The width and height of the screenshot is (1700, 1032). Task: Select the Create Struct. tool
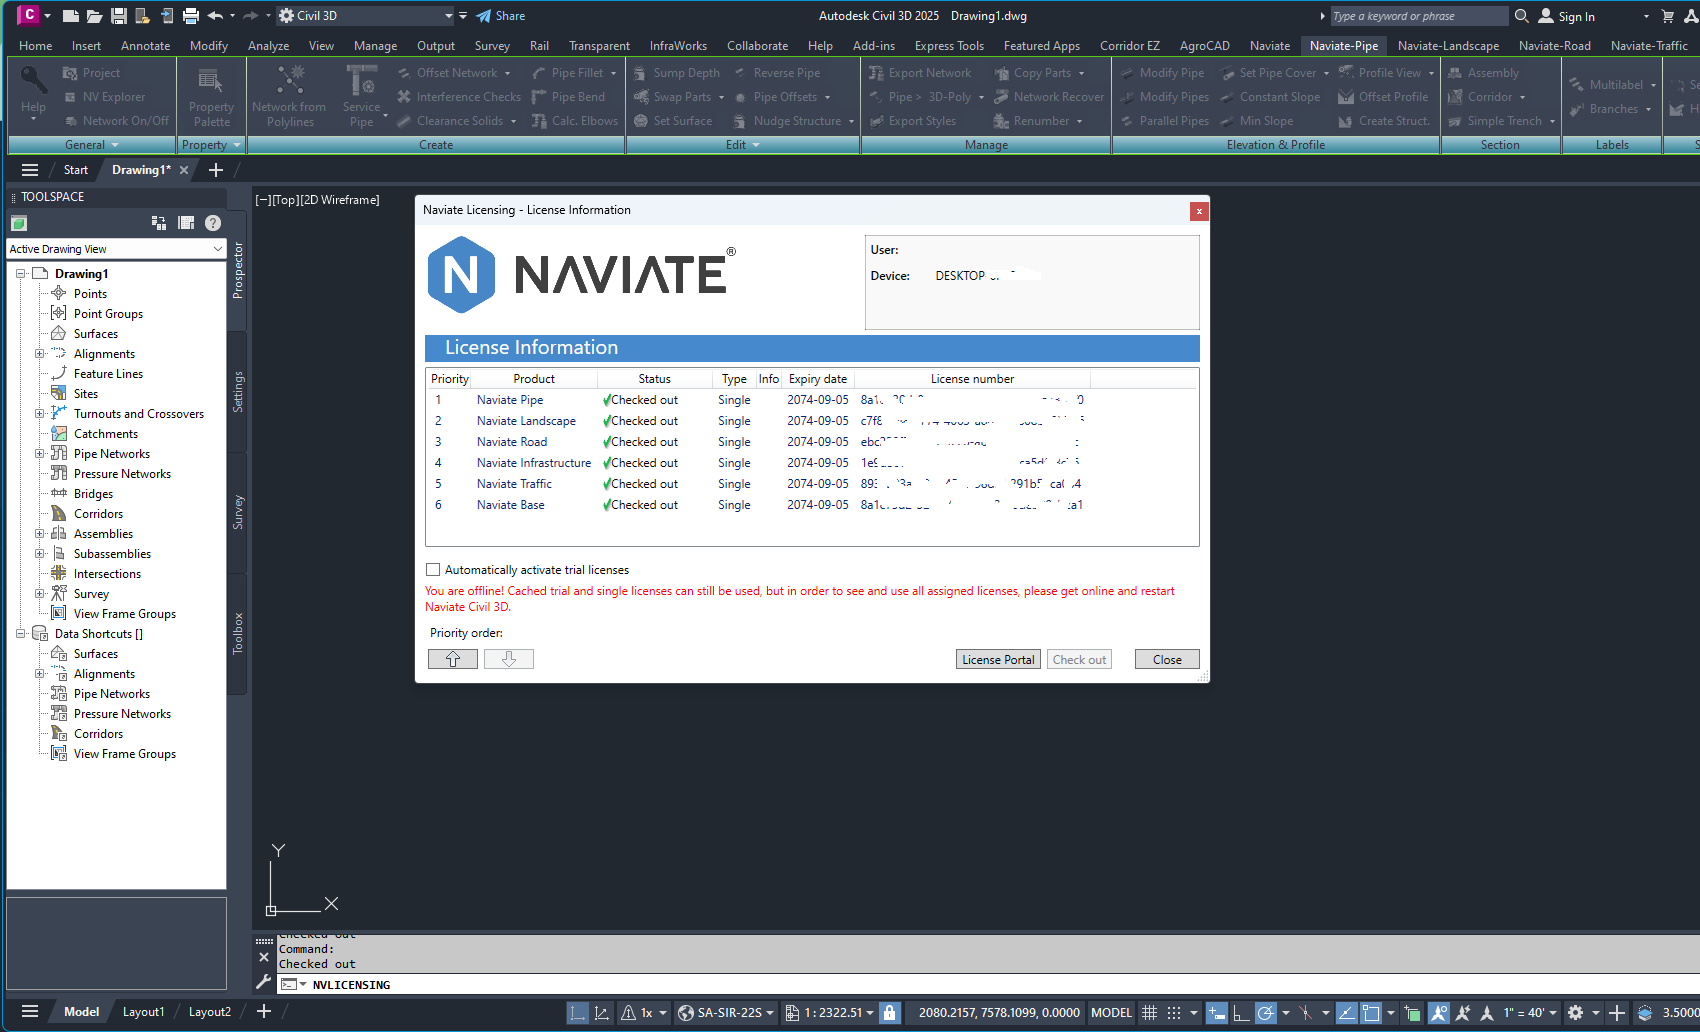[x=1384, y=121]
